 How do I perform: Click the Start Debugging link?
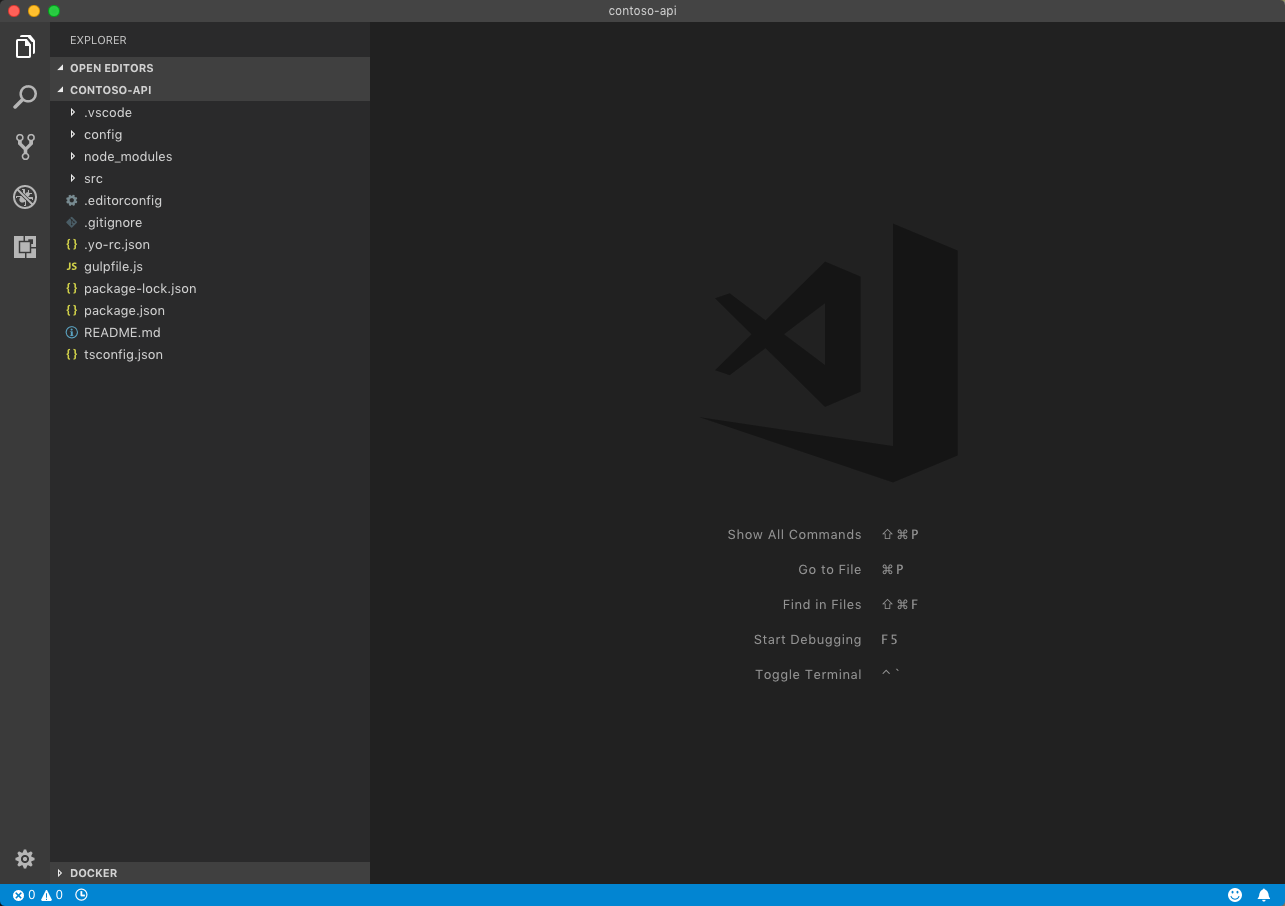pyautogui.click(x=807, y=639)
